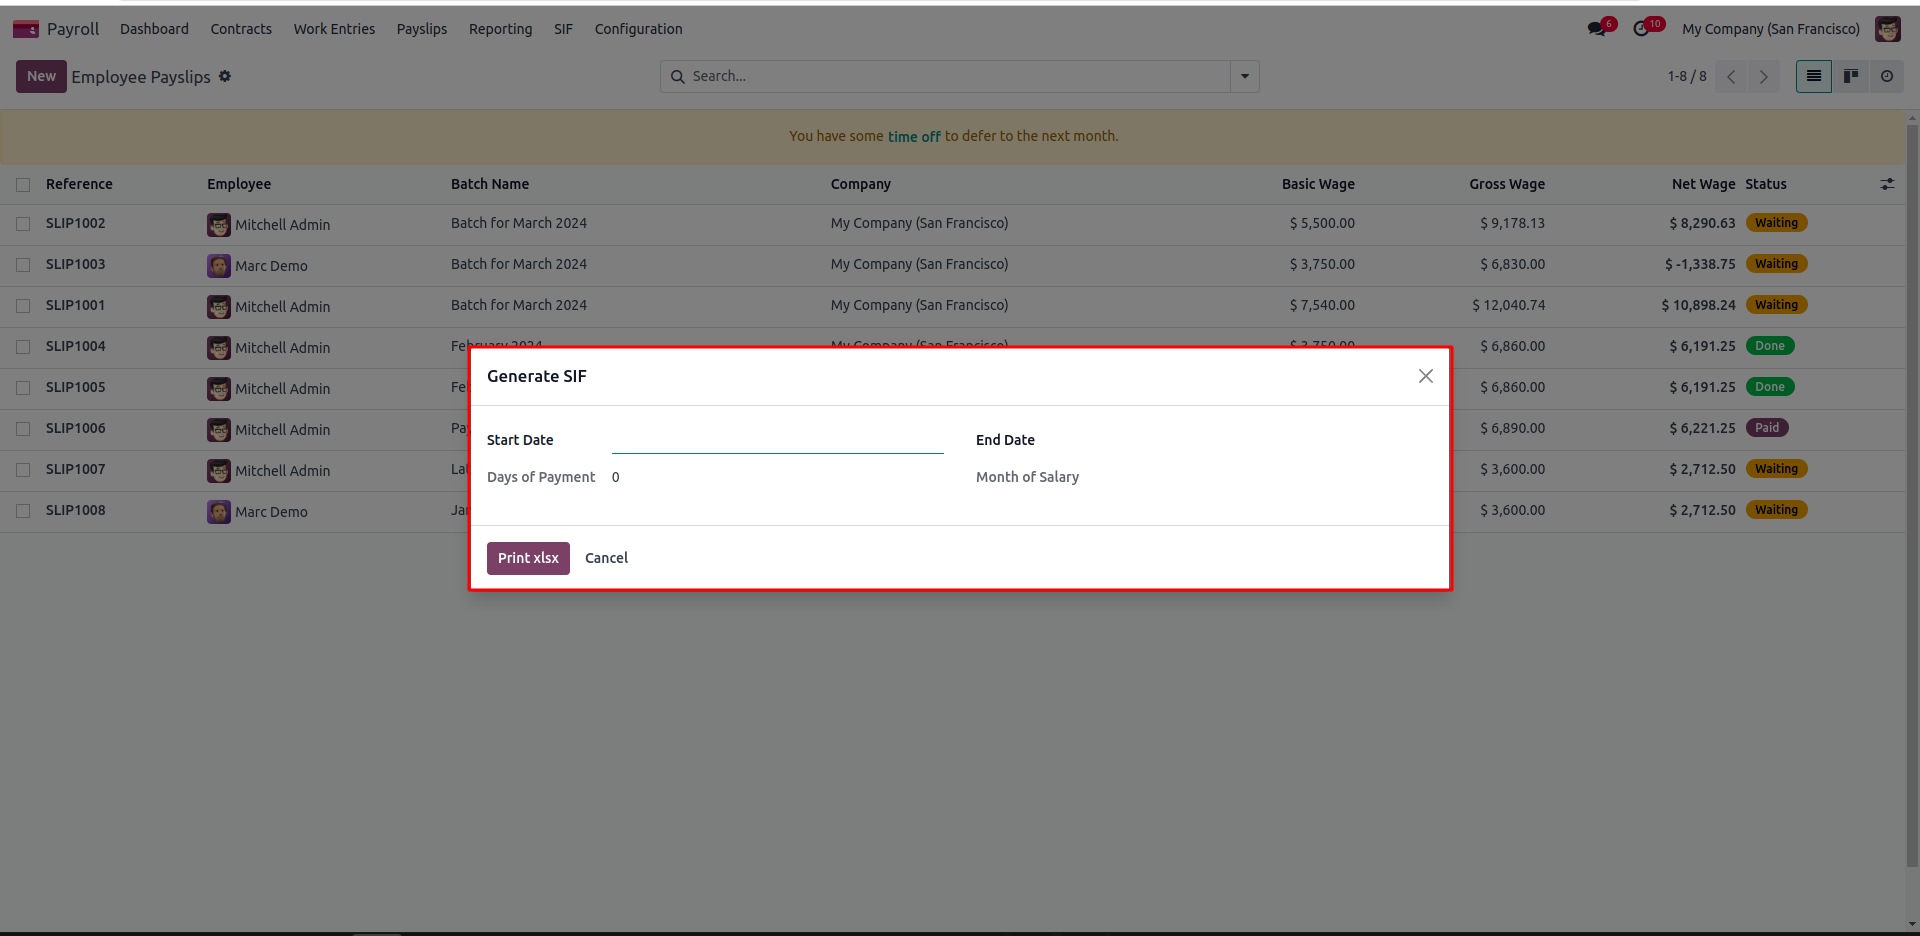Go to next page chevron

[1763, 76]
